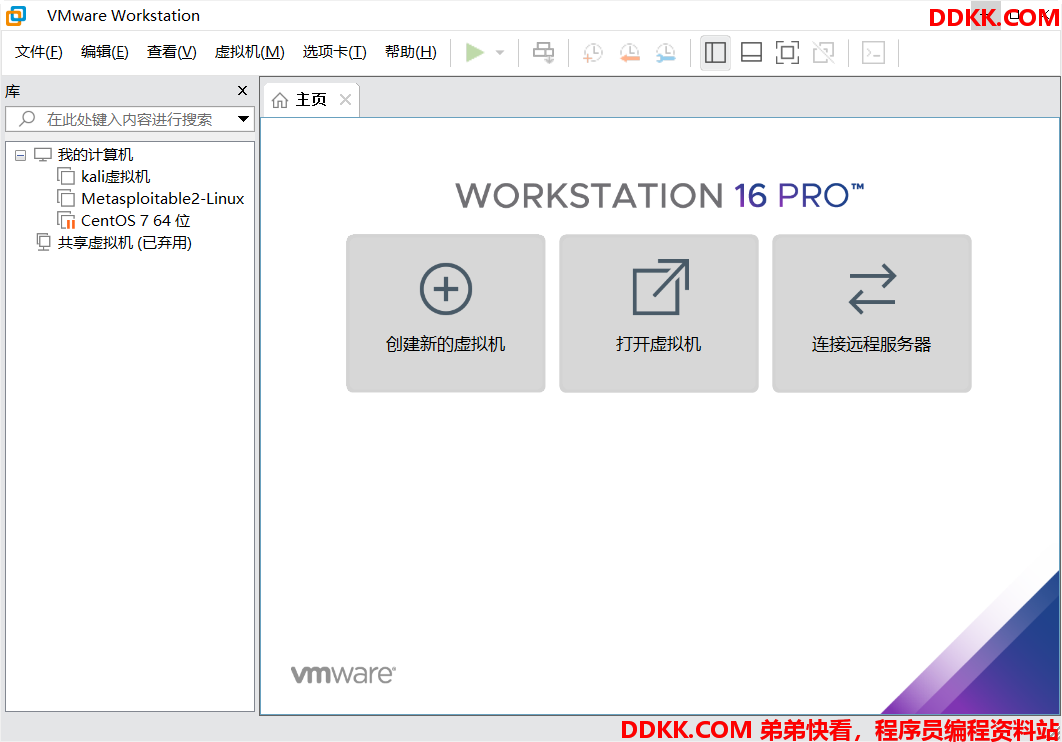This screenshot has width=1062, height=742.
Task: Click the vmware logo at bottom
Action: click(343, 674)
